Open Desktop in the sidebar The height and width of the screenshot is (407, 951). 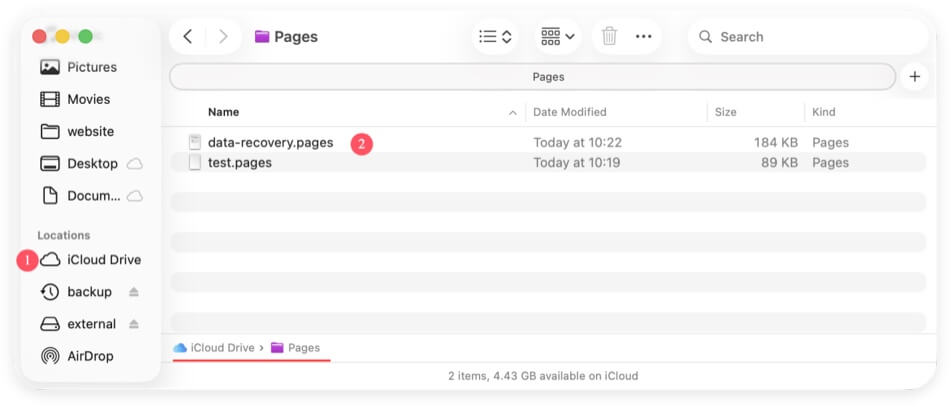click(x=79, y=163)
